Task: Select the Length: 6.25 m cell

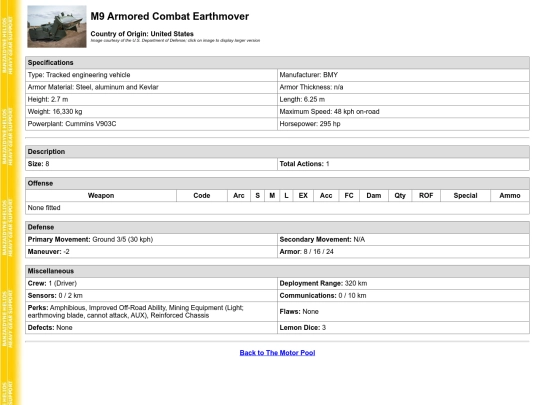Action: (403, 100)
